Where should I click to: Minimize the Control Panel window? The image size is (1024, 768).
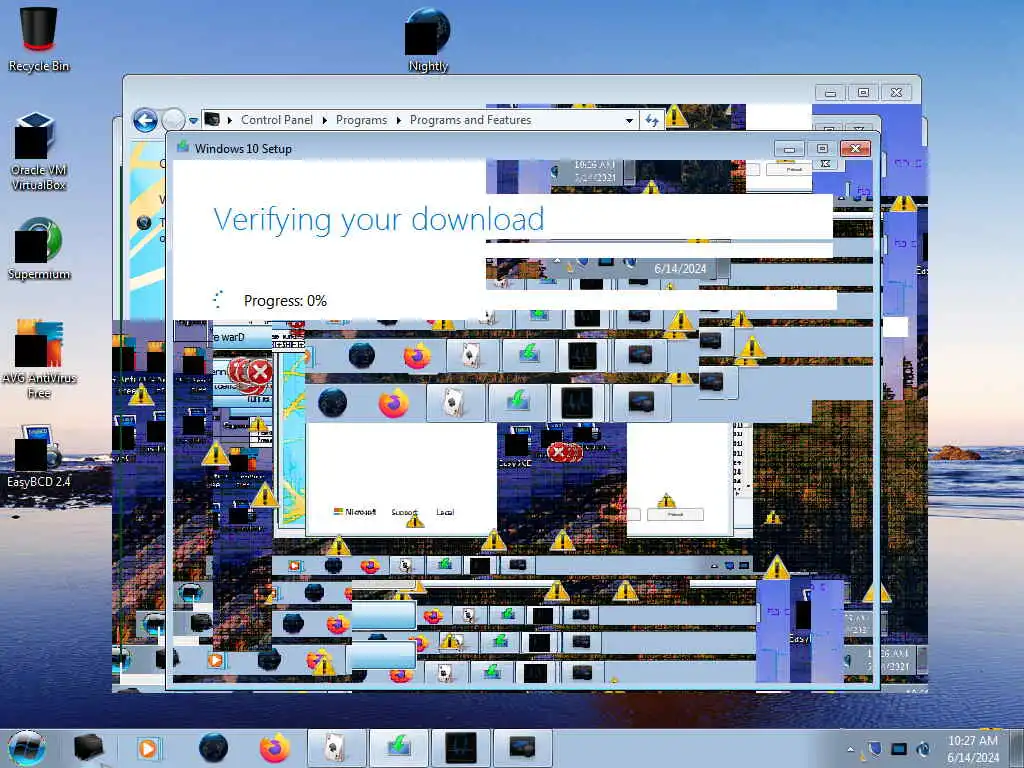coord(830,93)
